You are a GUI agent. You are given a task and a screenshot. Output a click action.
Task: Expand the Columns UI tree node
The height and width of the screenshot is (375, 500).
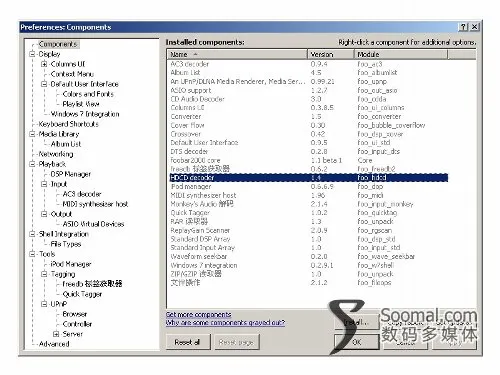pos(44,64)
